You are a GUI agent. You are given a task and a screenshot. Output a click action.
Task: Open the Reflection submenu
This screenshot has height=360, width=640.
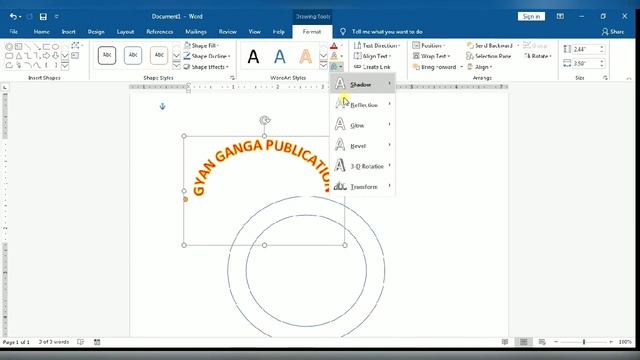pyautogui.click(x=362, y=104)
